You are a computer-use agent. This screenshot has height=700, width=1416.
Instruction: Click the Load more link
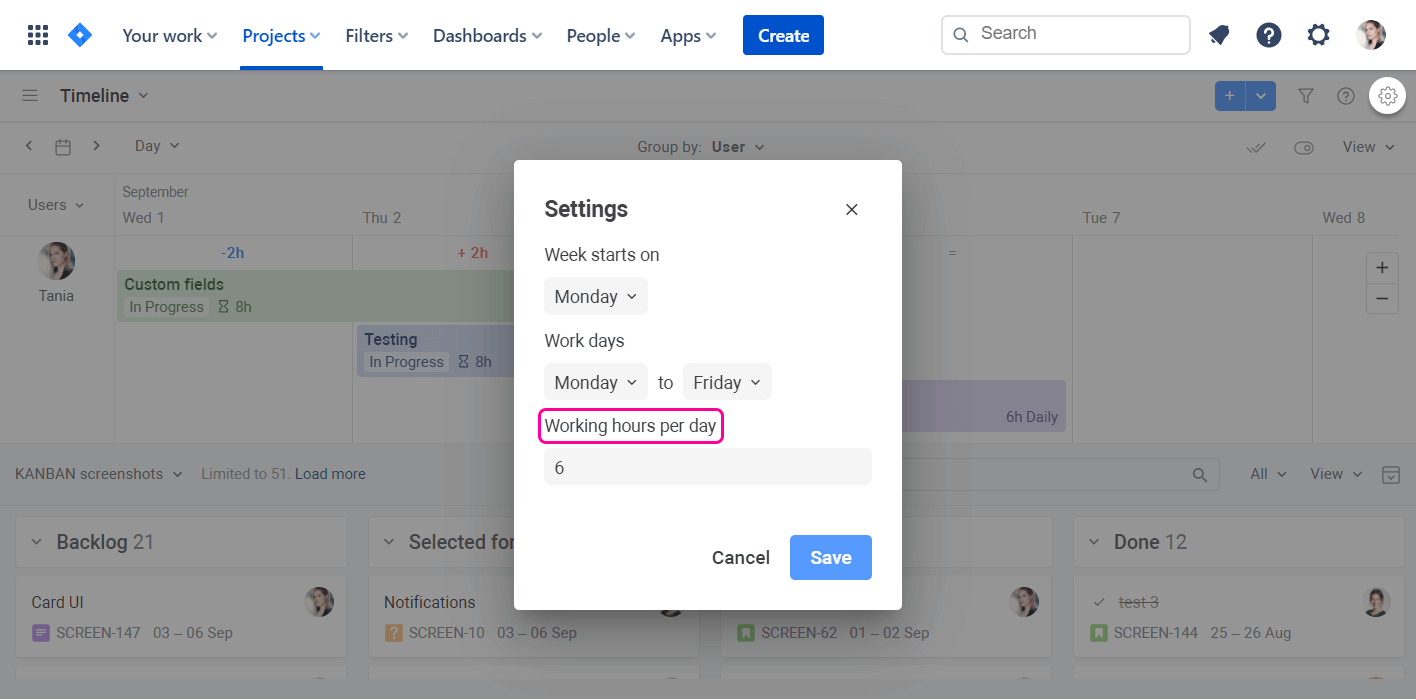(x=330, y=474)
